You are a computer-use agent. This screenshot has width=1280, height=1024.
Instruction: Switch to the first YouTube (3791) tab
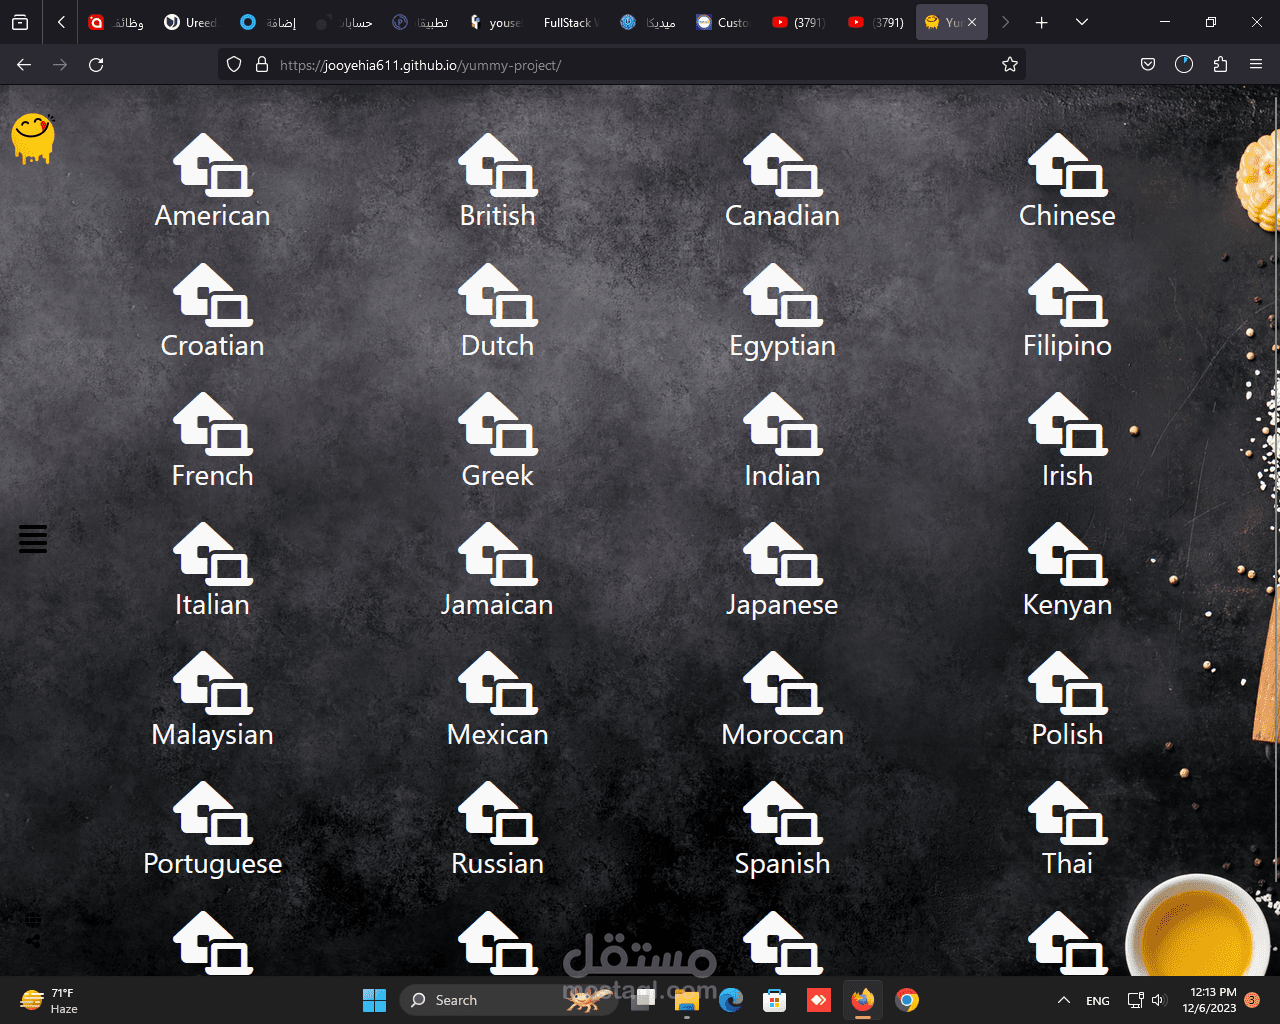pyautogui.click(x=799, y=22)
